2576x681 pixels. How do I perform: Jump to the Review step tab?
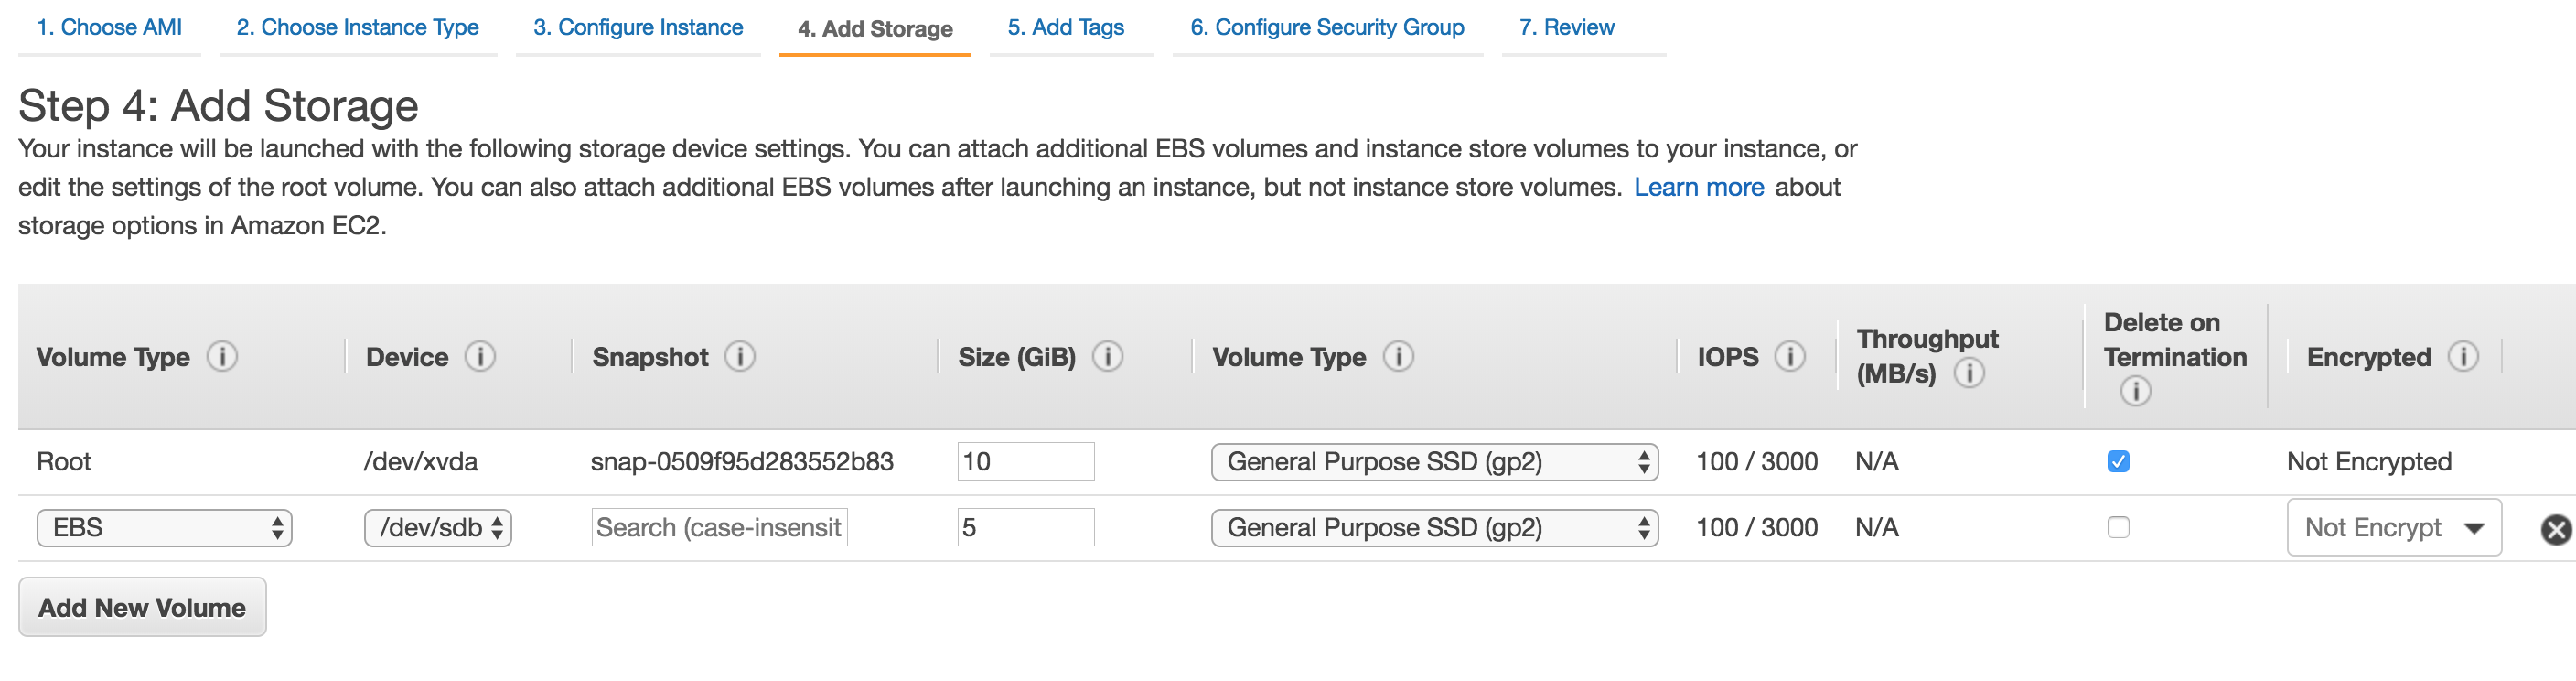pos(1565,28)
